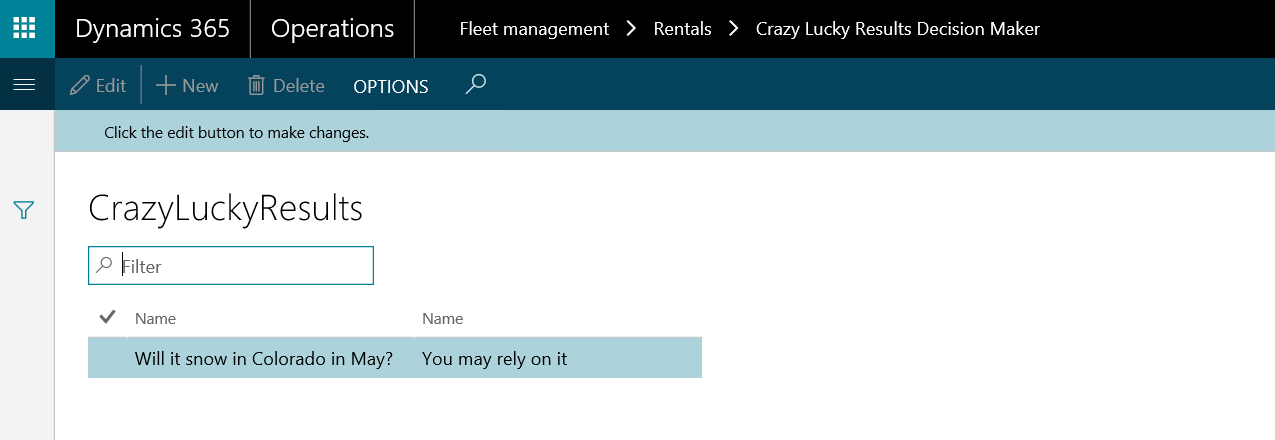Click the second Name column header
Image resolution: width=1275 pixels, height=440 pixels.
point(442,319)
